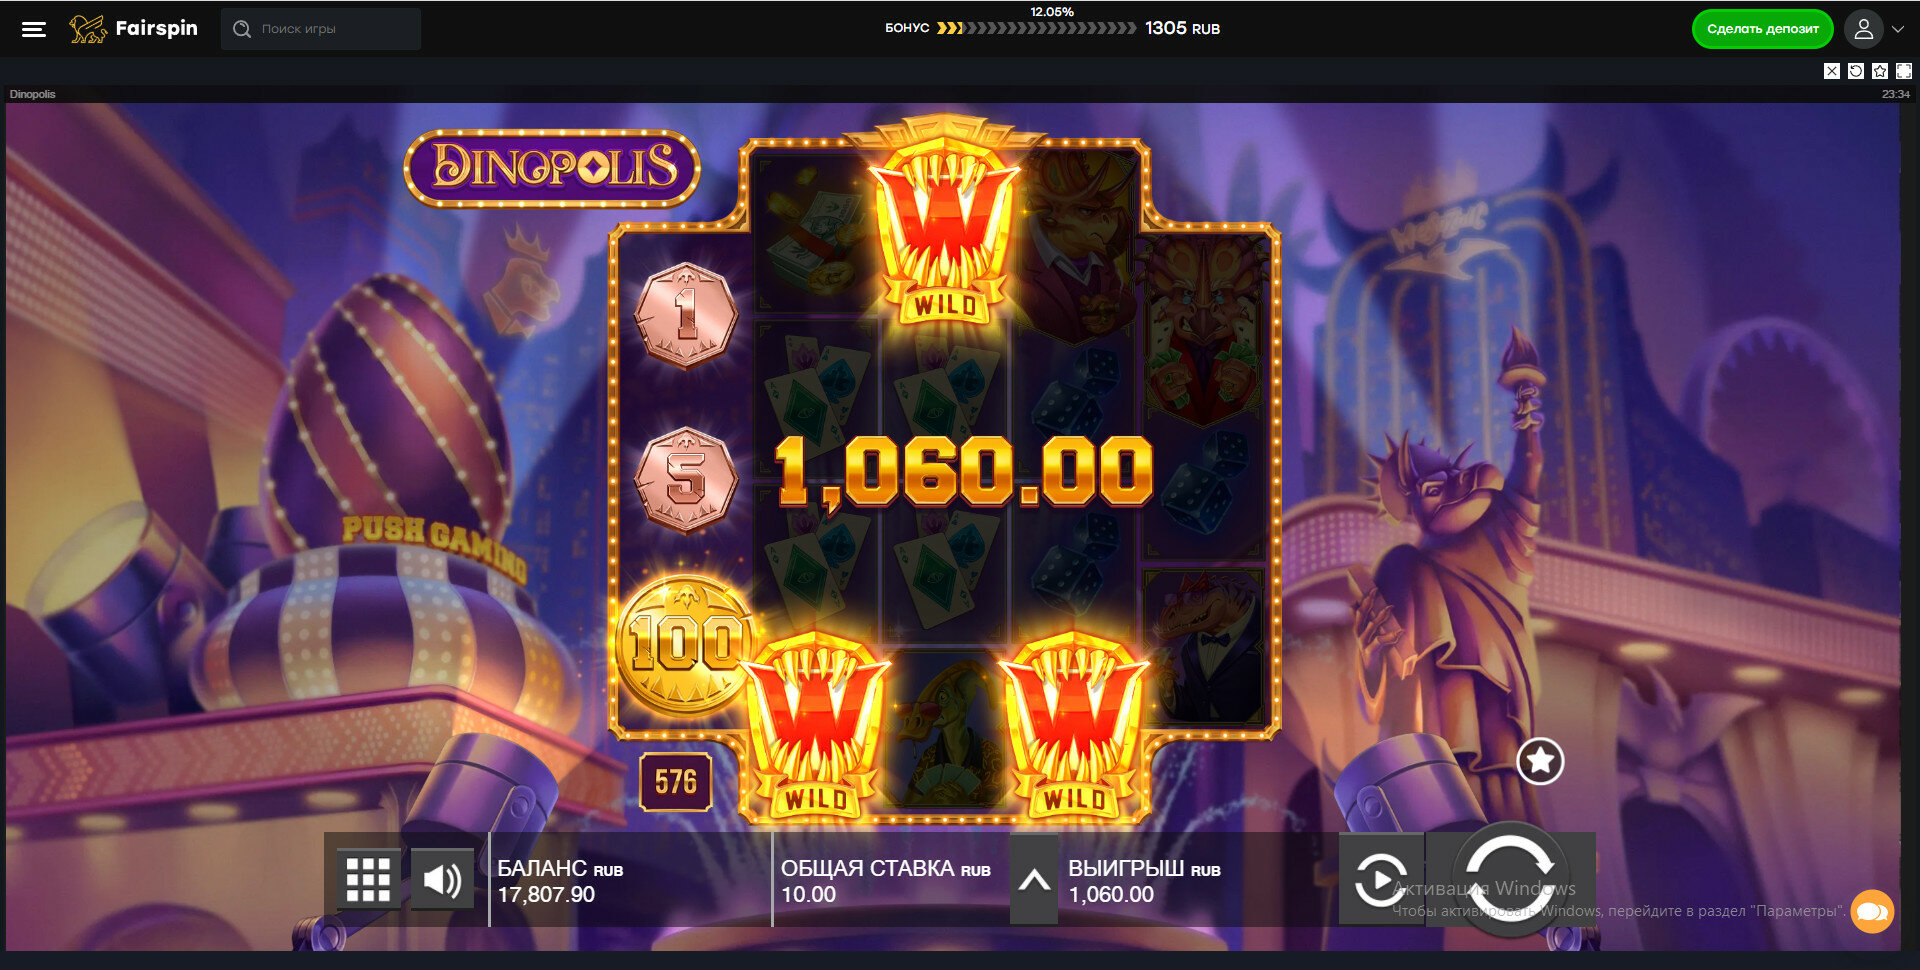Viewport: 1920px width, 970px height.
Task: Reload the game with refresh icon
Action: pyautogui.click(x=1856, y=71)
